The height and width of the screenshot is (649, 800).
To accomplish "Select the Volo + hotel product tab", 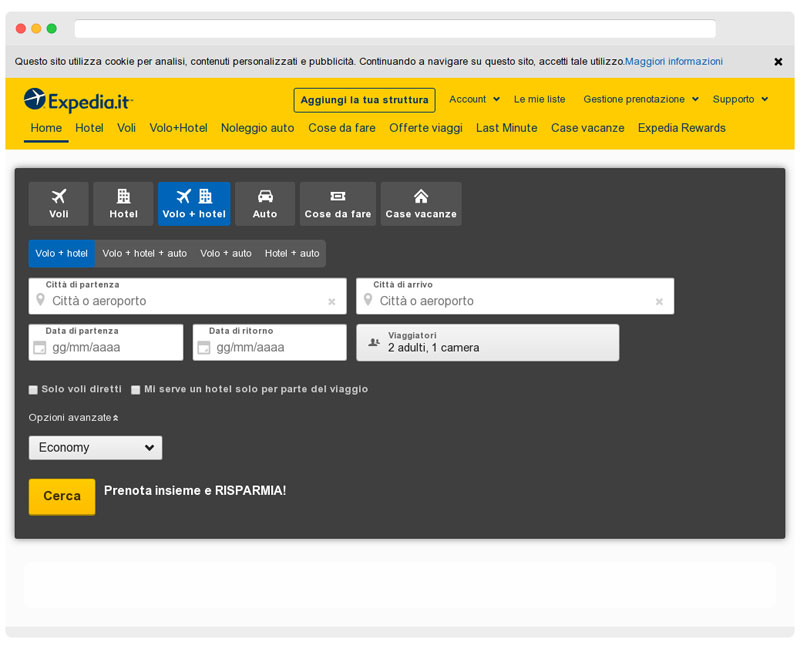I will click(x=194, y=204).
